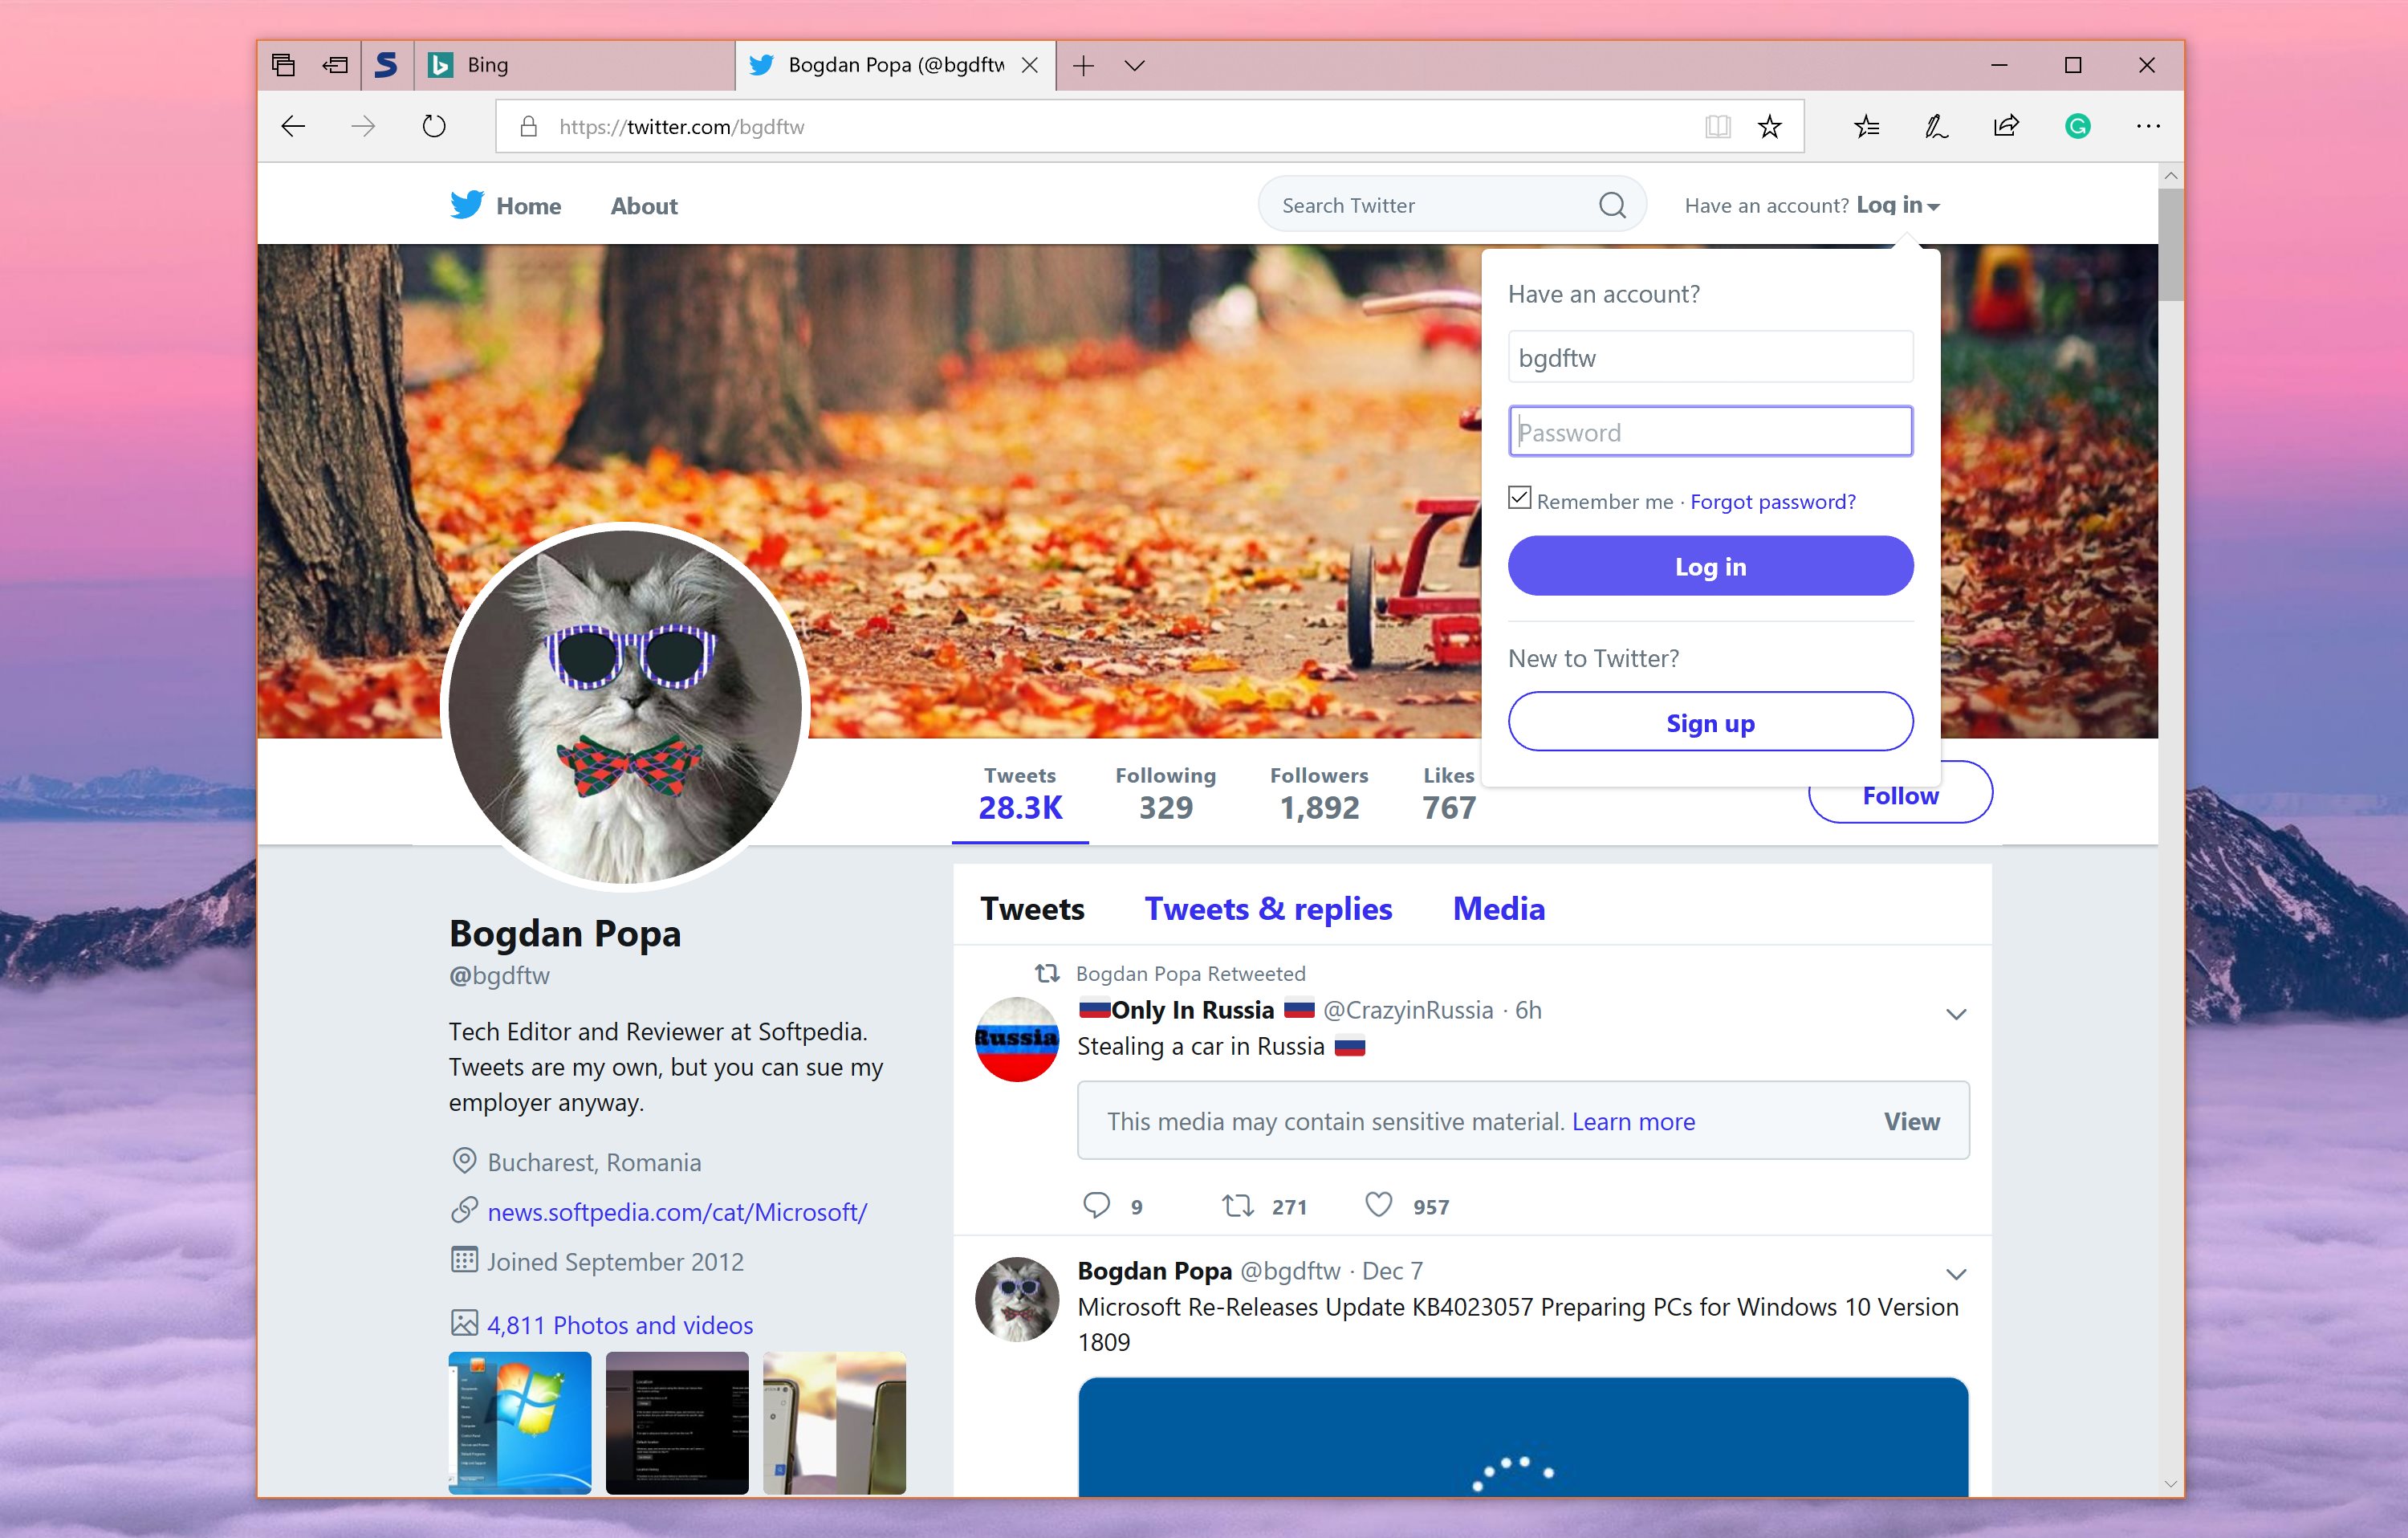Open the Following 329 list
The height and width of the screenshot is (1538, 2408).
[1165, 794]
